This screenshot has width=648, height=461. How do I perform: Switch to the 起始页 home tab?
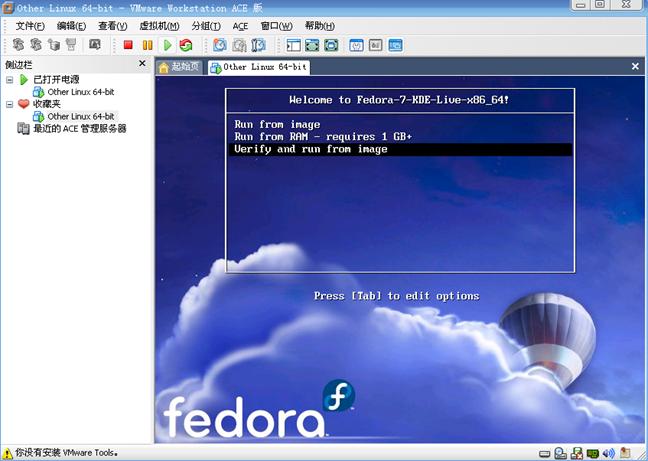click(x=179, y=67)
